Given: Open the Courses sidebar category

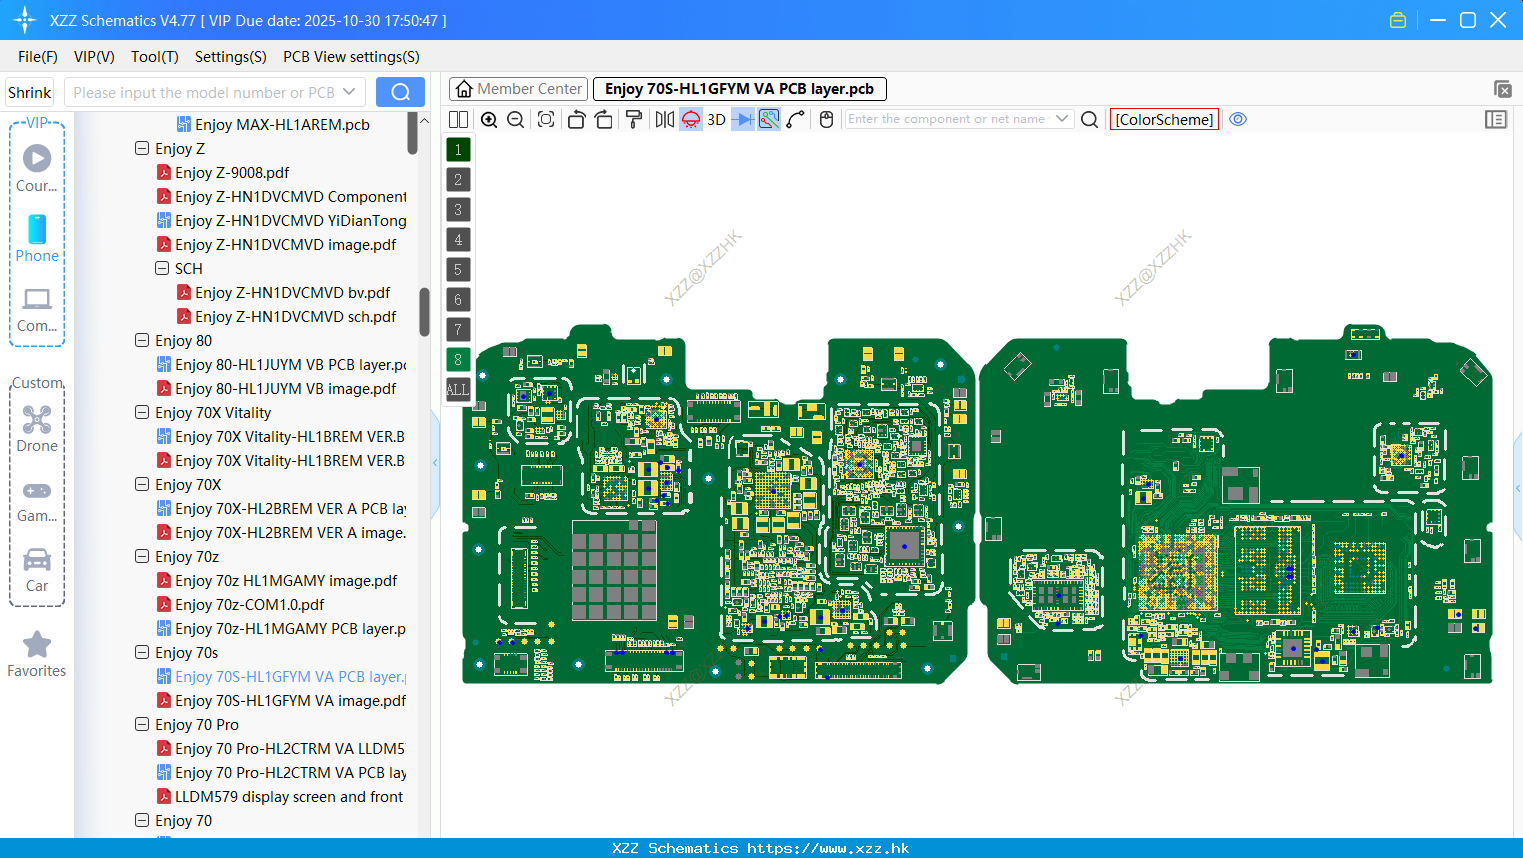Looking at the screenshot, I should (x=37, y=168).
